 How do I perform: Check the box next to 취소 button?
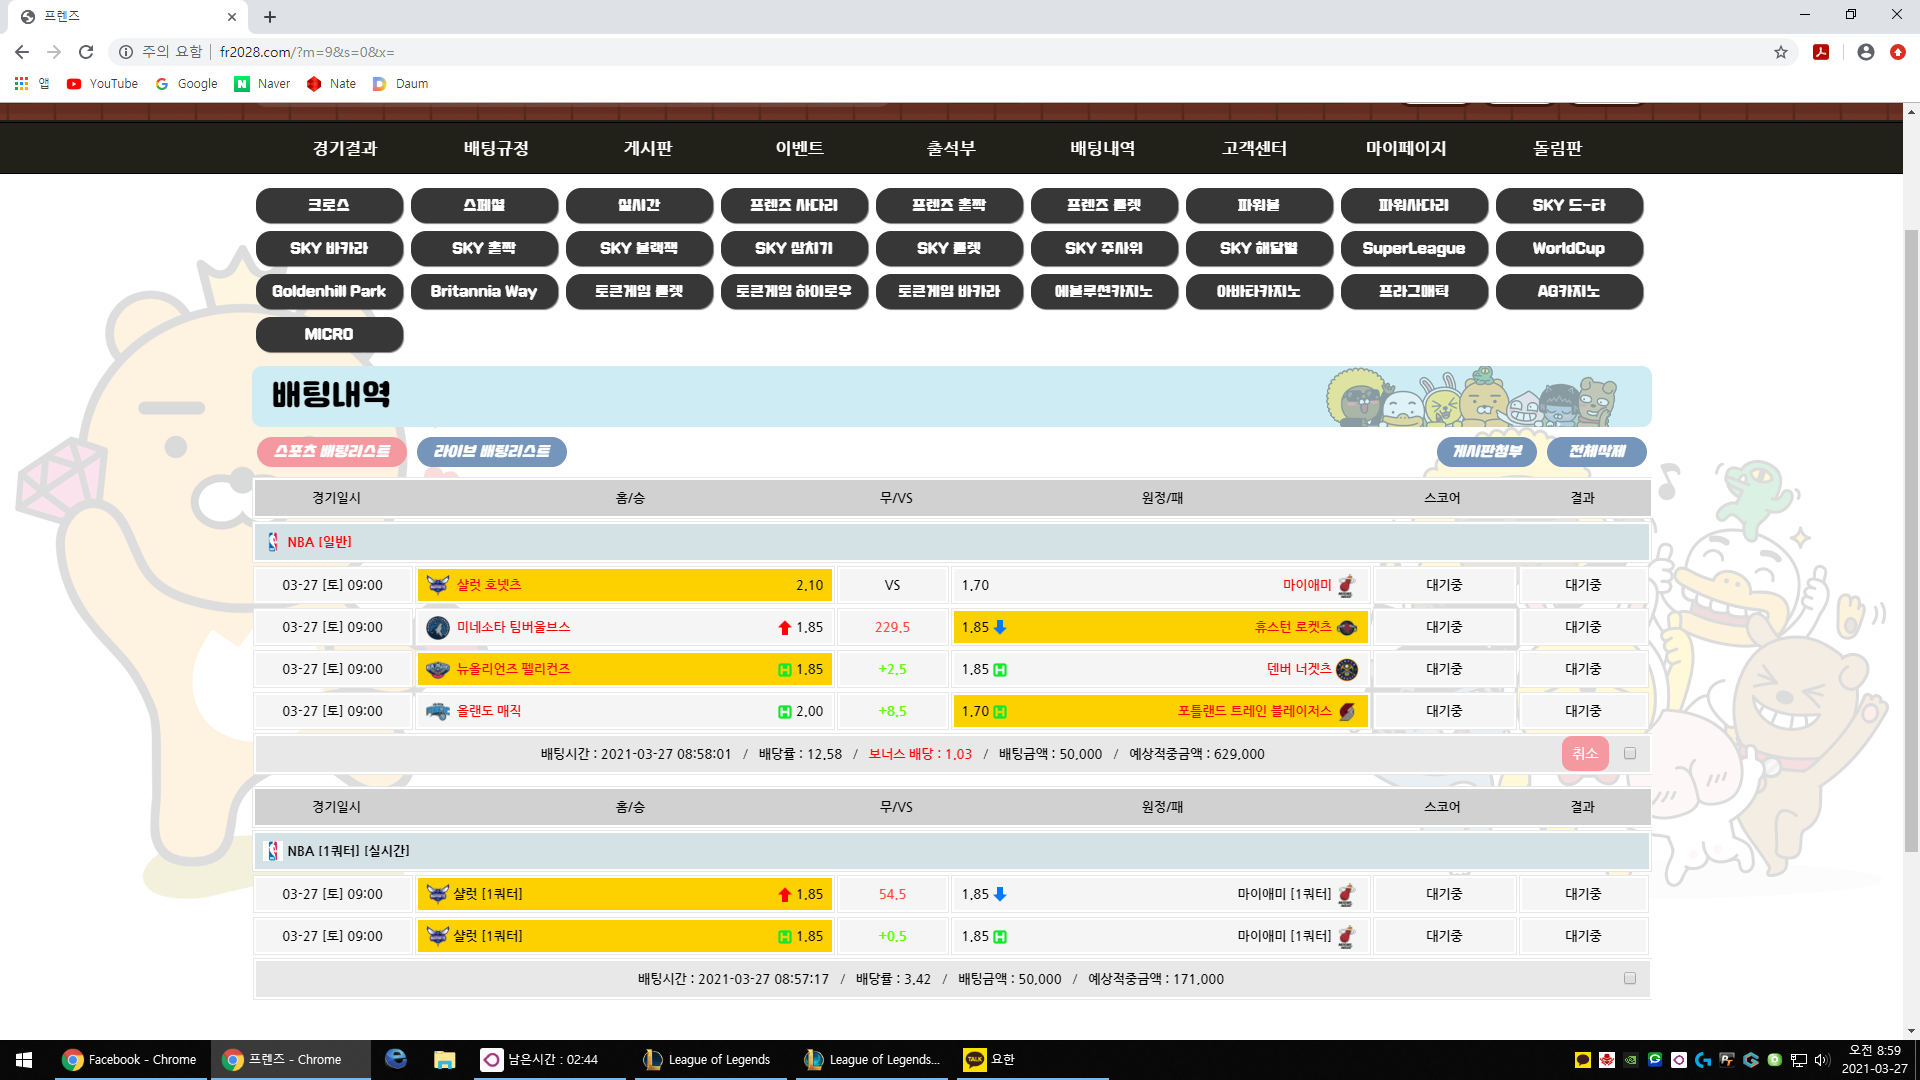coord(1630,753)
